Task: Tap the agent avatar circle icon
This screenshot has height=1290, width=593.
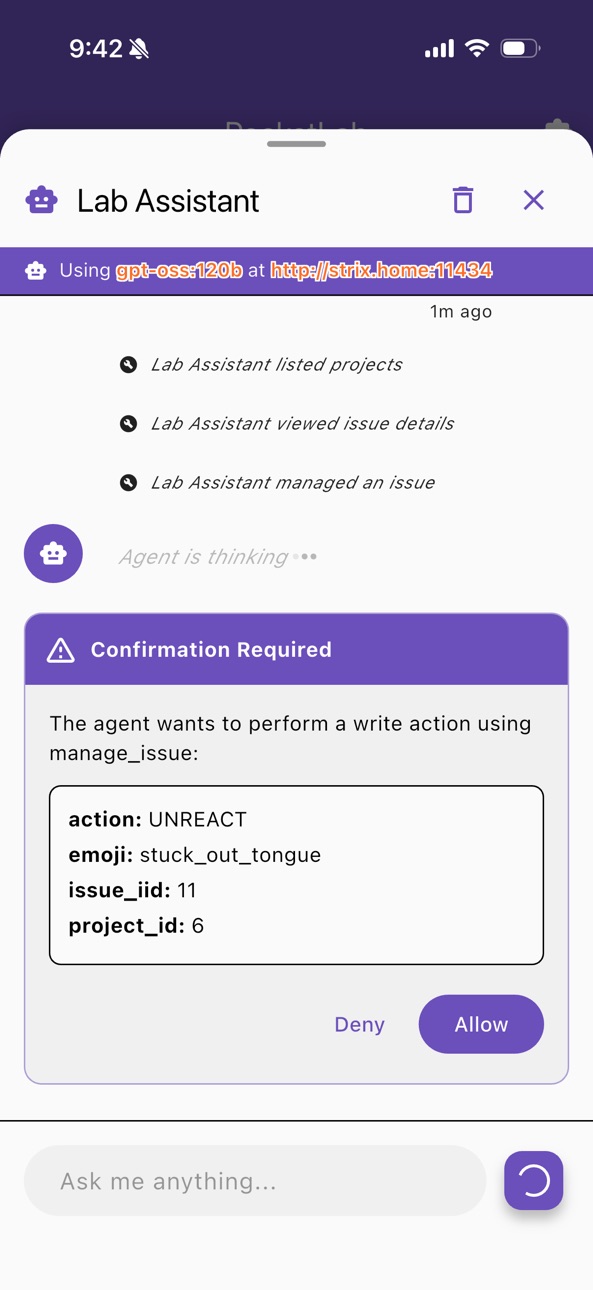Action: (53, 553)
